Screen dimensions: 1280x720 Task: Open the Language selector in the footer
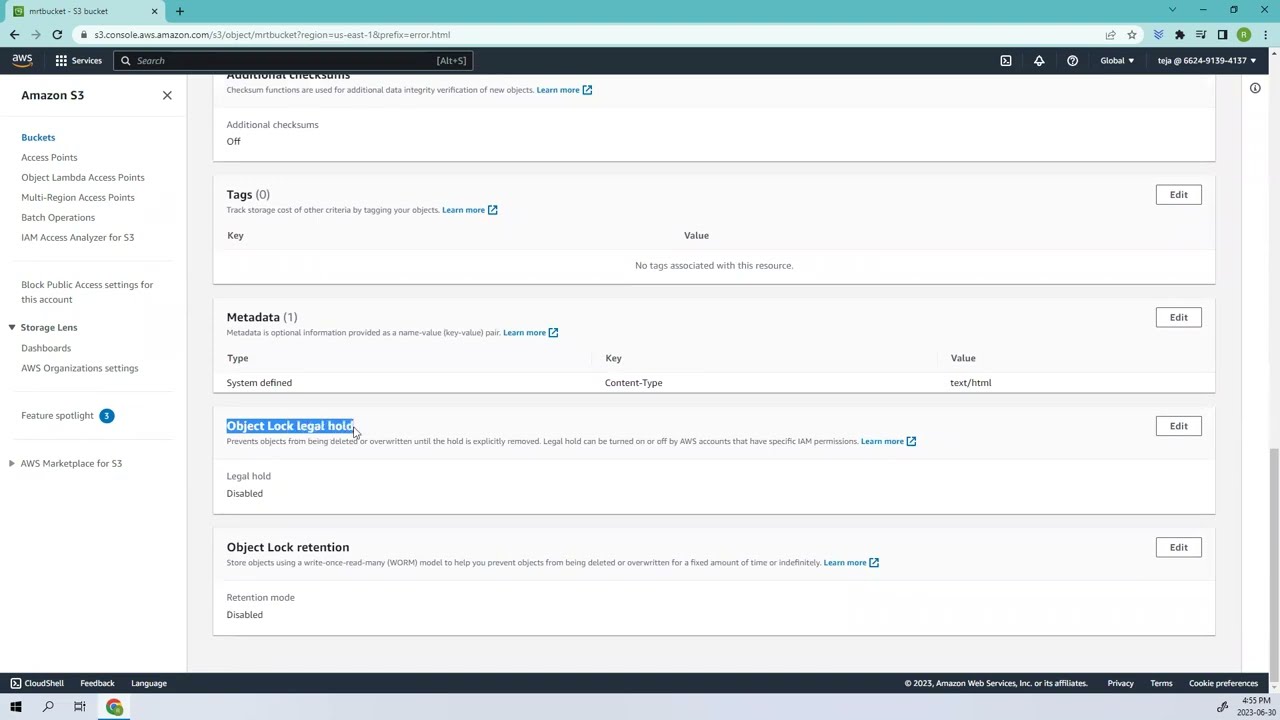pos(149,684)
